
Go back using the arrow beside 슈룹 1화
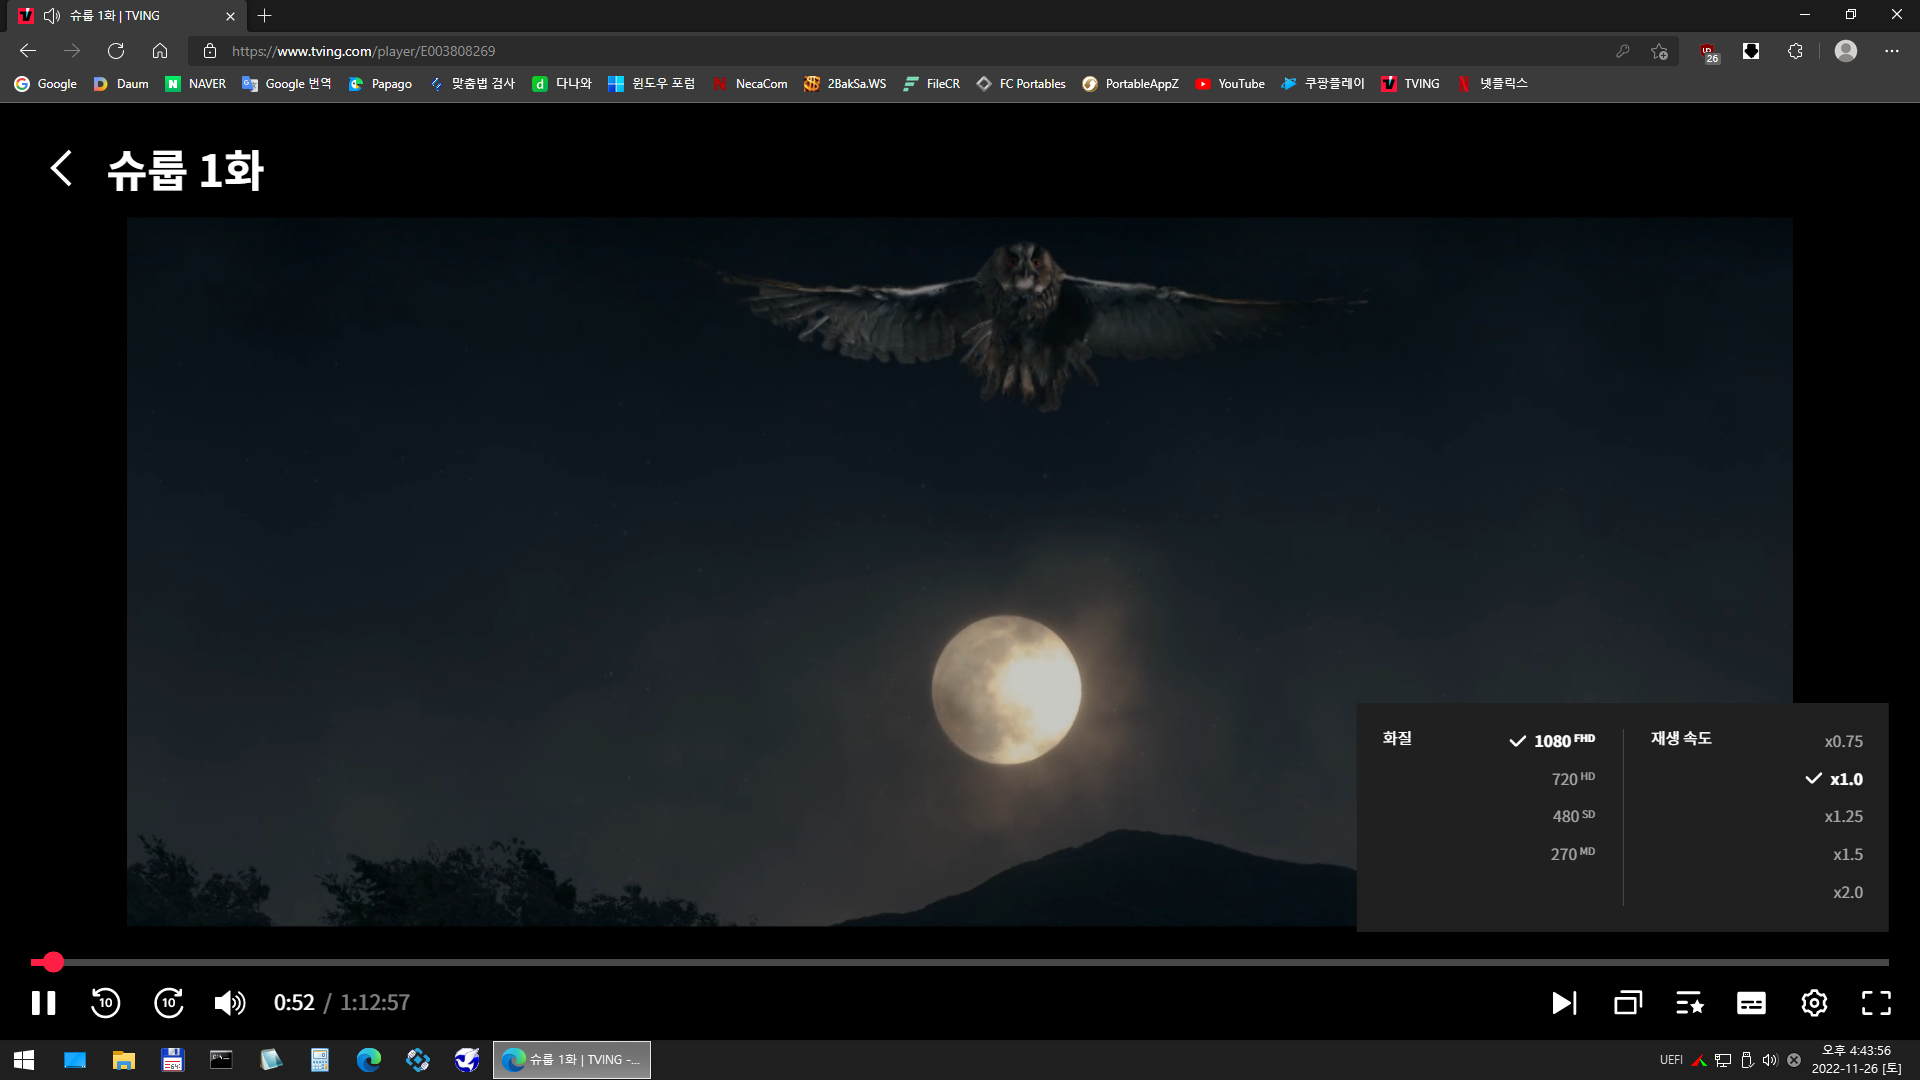(61, 168)
